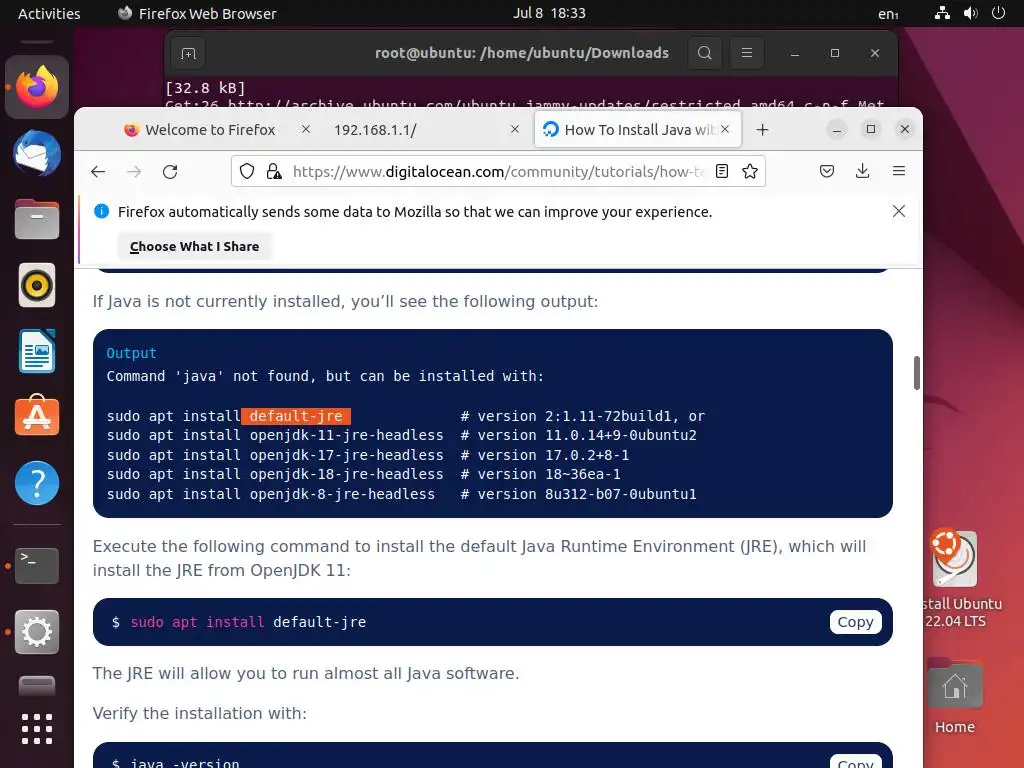This screenshot has width=1024, height=768.
Task: Open the Files manager in the dock
Action: (37, 219)
